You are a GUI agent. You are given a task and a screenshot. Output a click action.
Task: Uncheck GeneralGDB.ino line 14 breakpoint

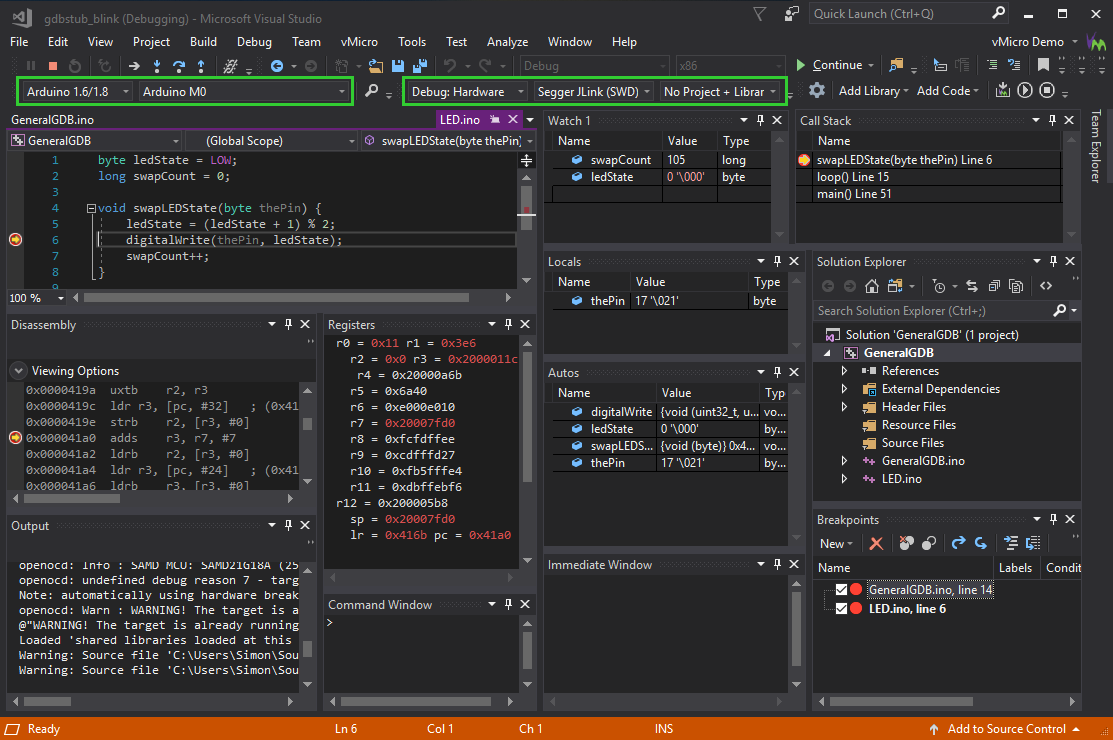click(841, 590)
